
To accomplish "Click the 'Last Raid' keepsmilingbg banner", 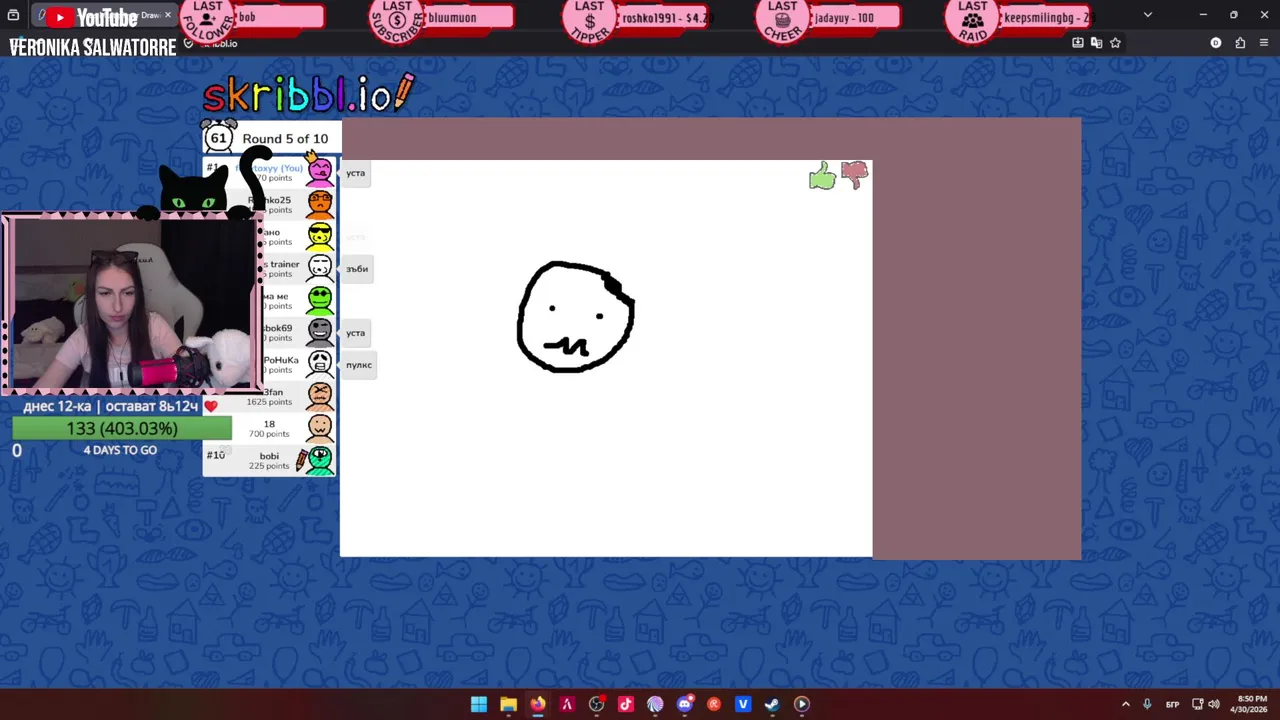I will (1020, 19).
